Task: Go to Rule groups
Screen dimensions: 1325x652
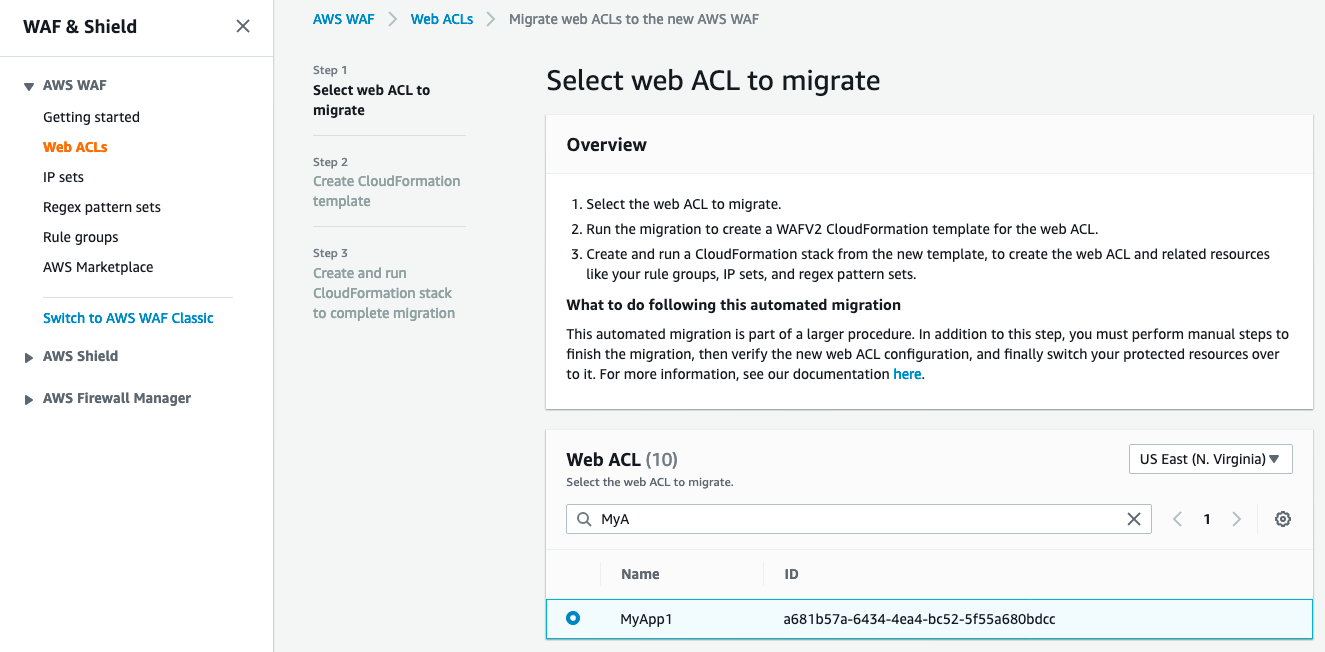Action: [x=80, y=237]
